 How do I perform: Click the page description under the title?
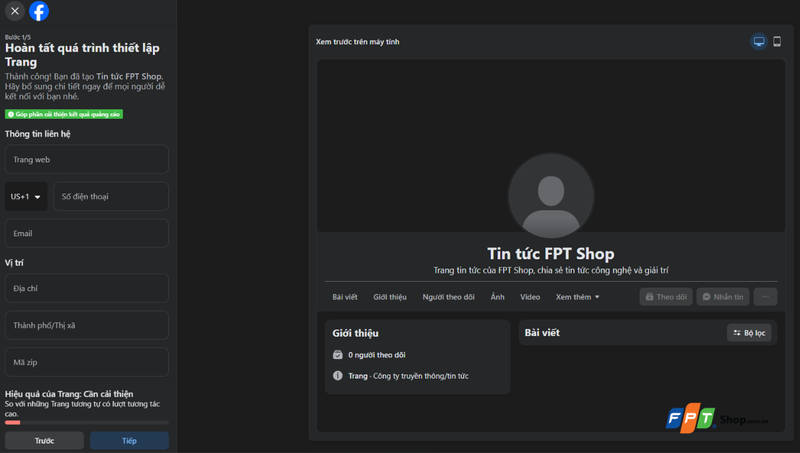click(x=551, y=270)
